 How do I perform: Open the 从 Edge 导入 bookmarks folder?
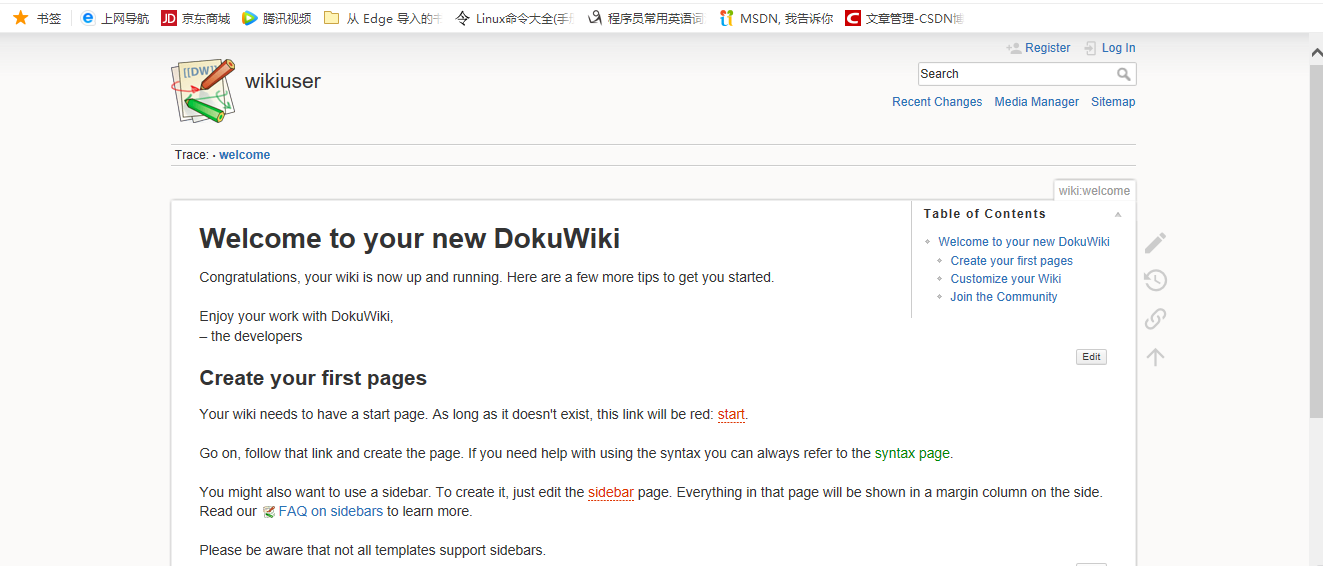tap(382, 18)
